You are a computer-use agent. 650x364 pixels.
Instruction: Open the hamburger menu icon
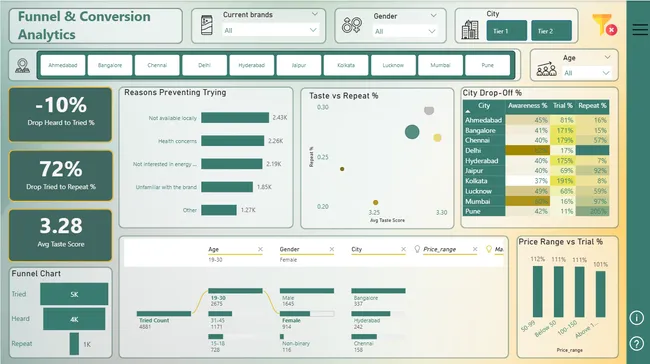(x=640, y=29)
